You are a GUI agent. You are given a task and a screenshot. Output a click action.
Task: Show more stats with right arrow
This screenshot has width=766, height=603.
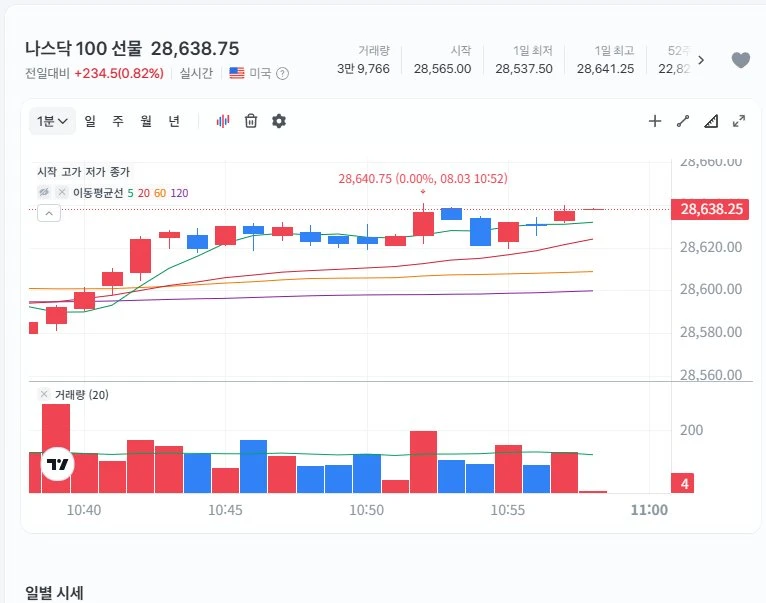pos(701,60)
